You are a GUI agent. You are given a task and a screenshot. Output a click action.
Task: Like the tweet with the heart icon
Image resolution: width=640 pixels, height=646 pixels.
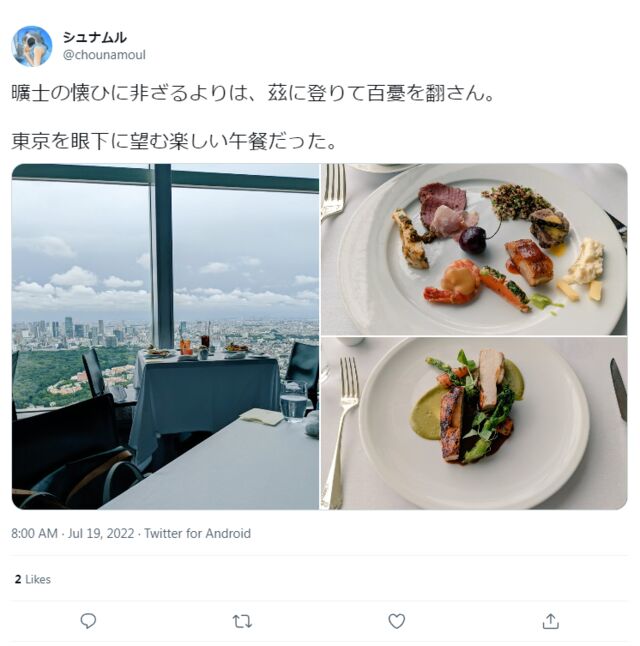click(x=396, y=621)
